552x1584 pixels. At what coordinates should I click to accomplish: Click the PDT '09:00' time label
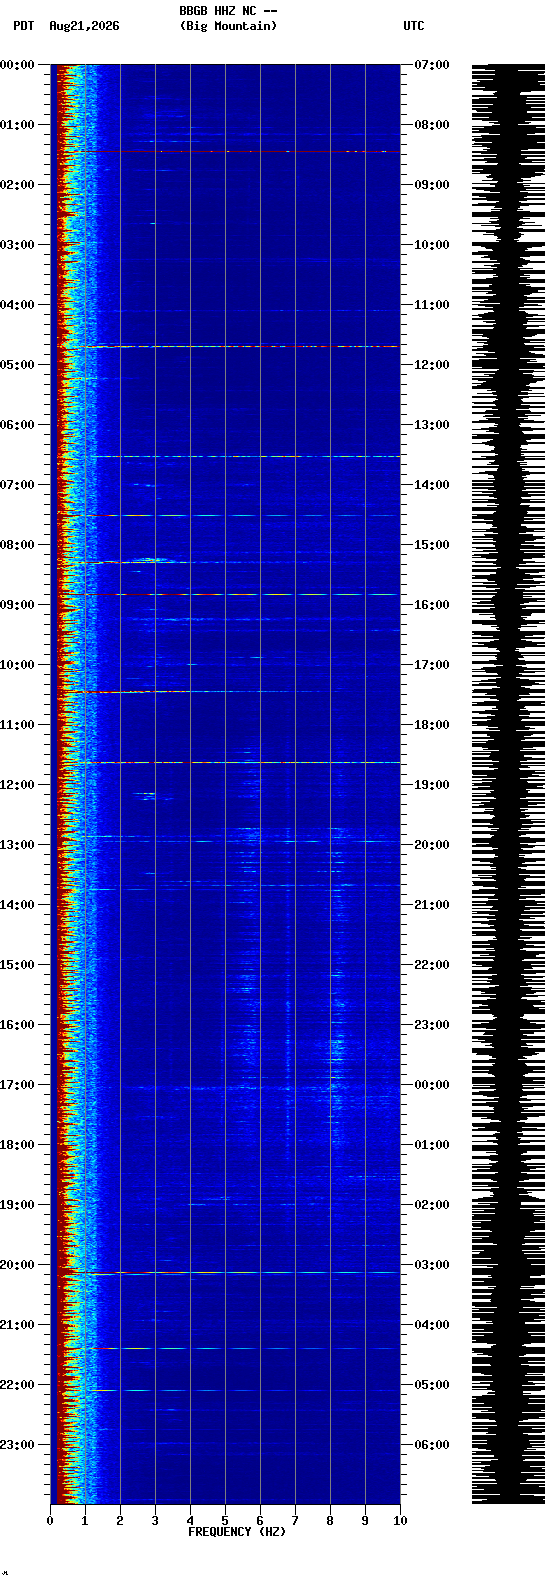pyautogui.click(x=17, y=605)
